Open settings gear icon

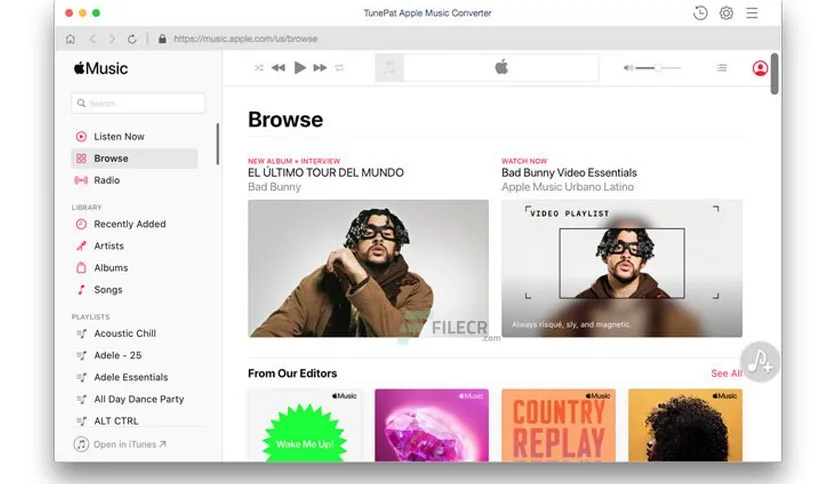coord(726,13)
